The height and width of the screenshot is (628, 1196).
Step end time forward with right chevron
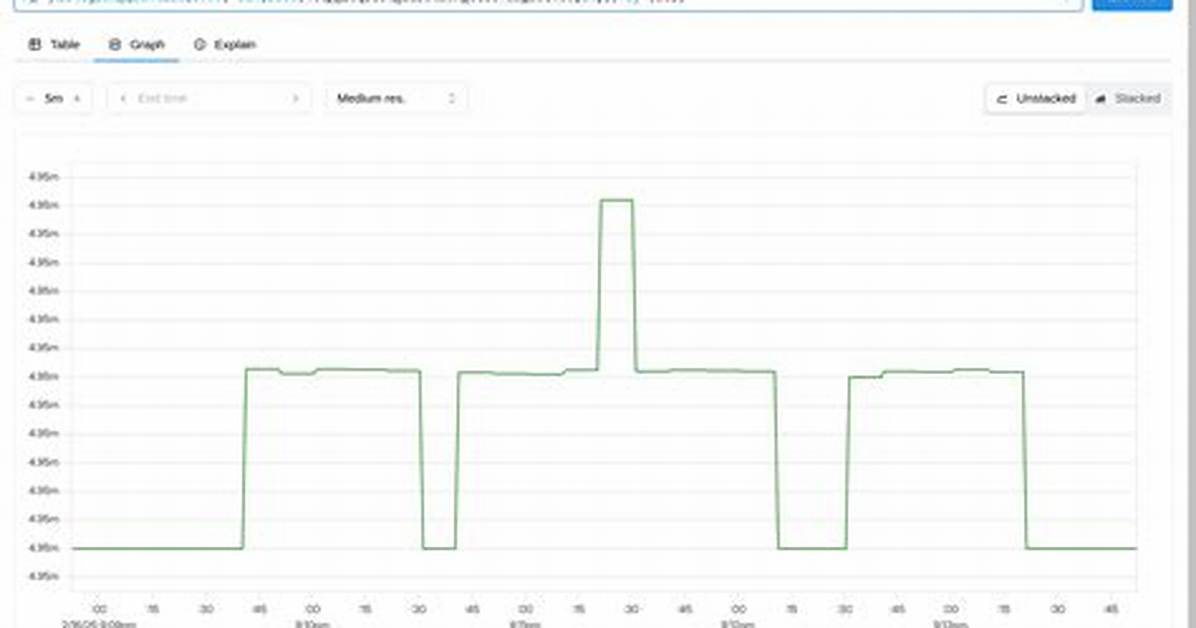[x=295, y=98]
